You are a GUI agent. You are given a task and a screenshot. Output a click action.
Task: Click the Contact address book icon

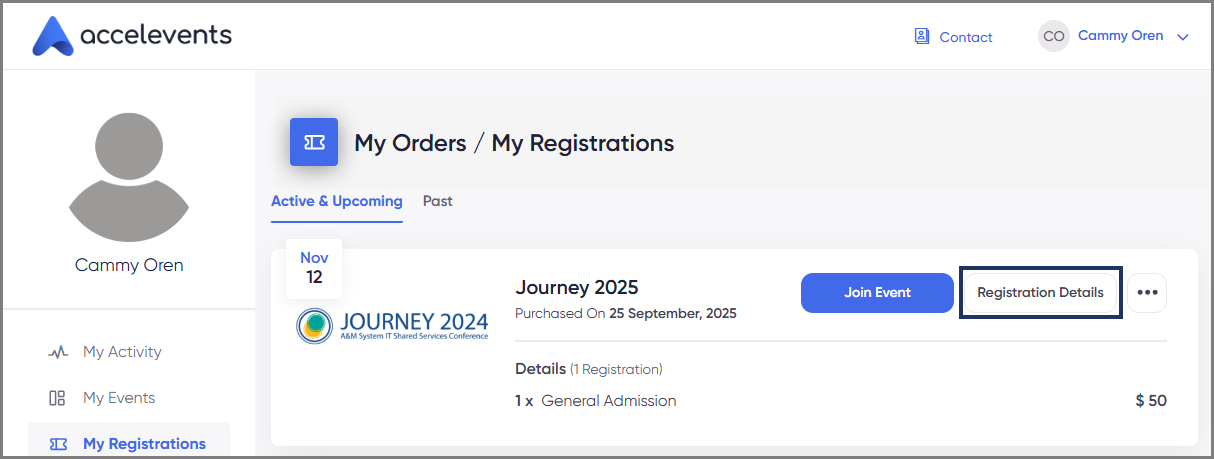coord(922,37)
